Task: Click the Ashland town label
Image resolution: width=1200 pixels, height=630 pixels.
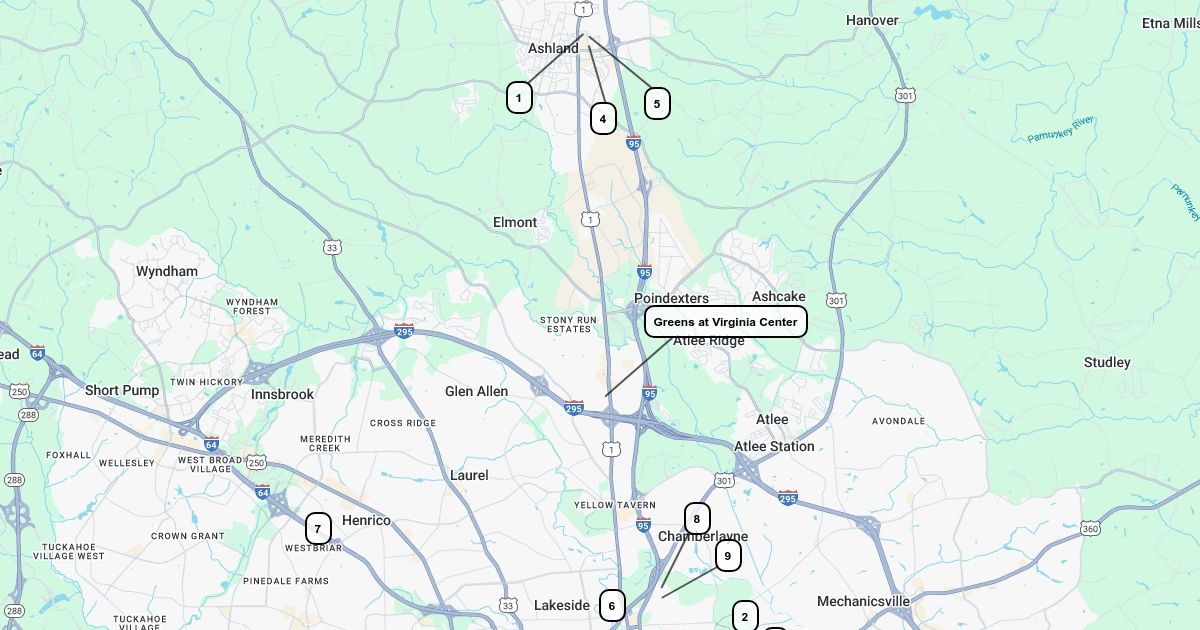Action: point(553,48)
